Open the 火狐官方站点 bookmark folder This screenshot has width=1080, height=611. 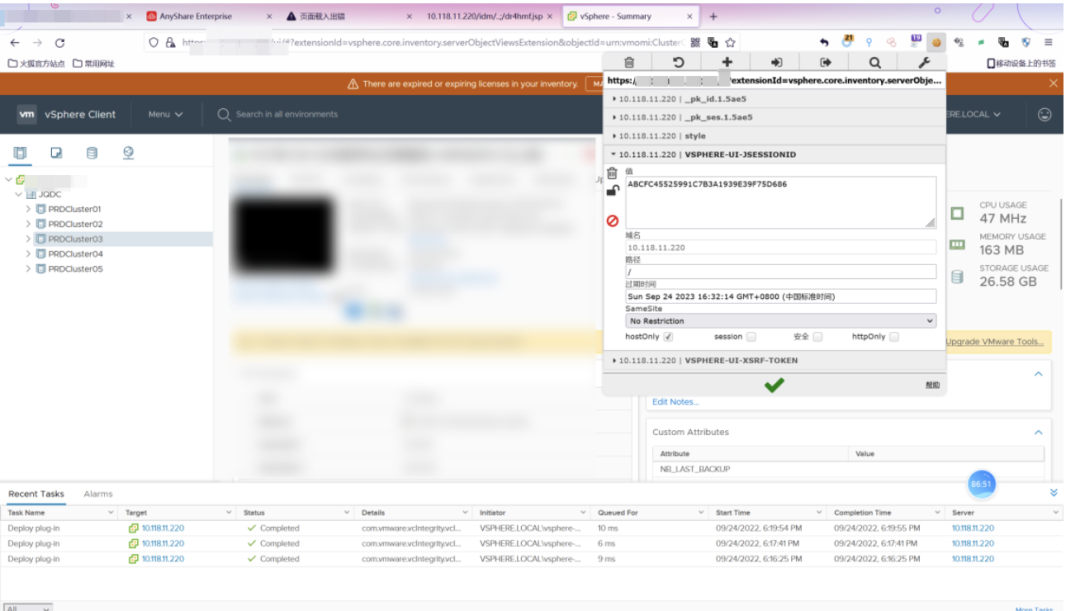(x=36, y=63)
